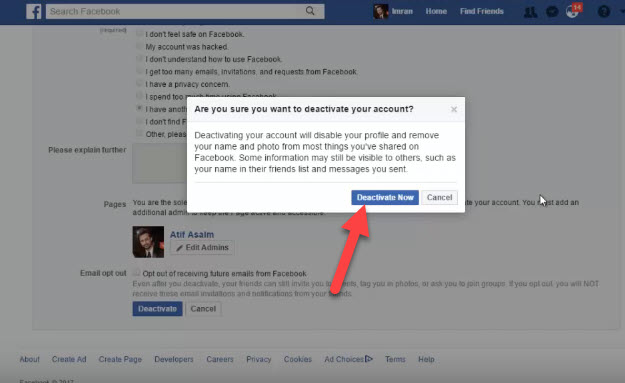
Task: Open the Create Ad footer link
Action: 69,359
